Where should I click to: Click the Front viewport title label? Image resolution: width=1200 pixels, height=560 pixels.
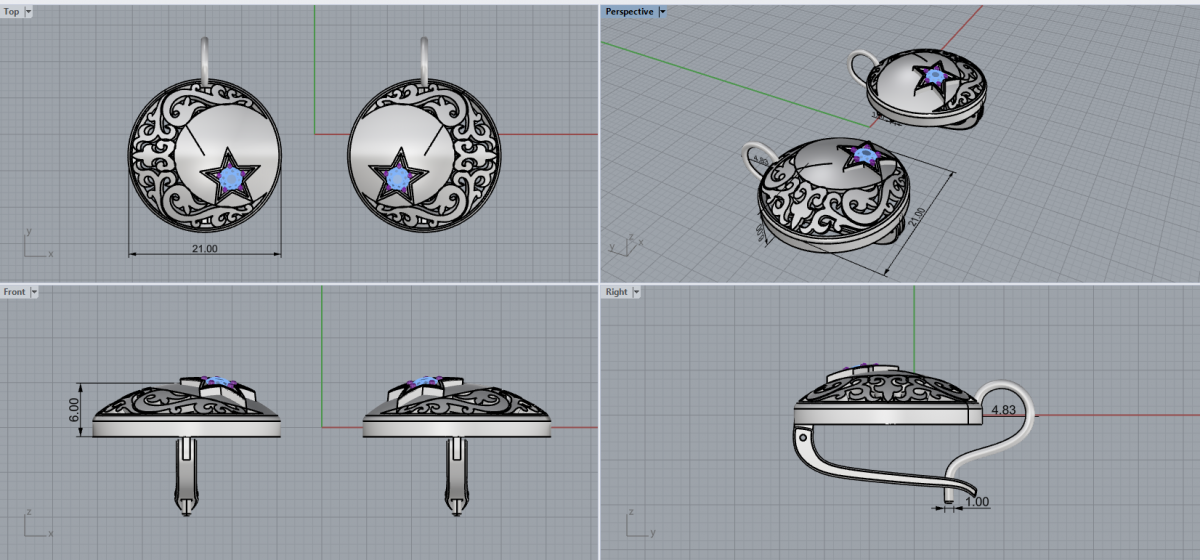[15, 292]
